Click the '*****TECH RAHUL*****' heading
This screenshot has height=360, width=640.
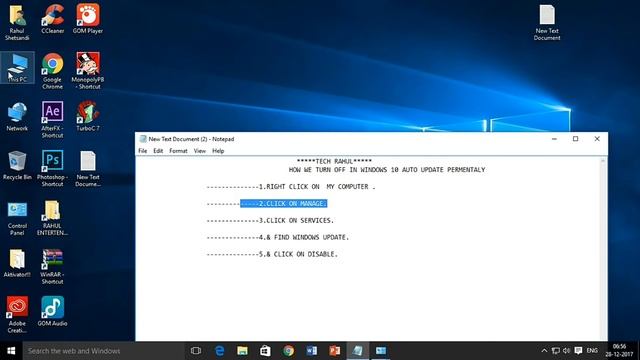click(334, 161)
